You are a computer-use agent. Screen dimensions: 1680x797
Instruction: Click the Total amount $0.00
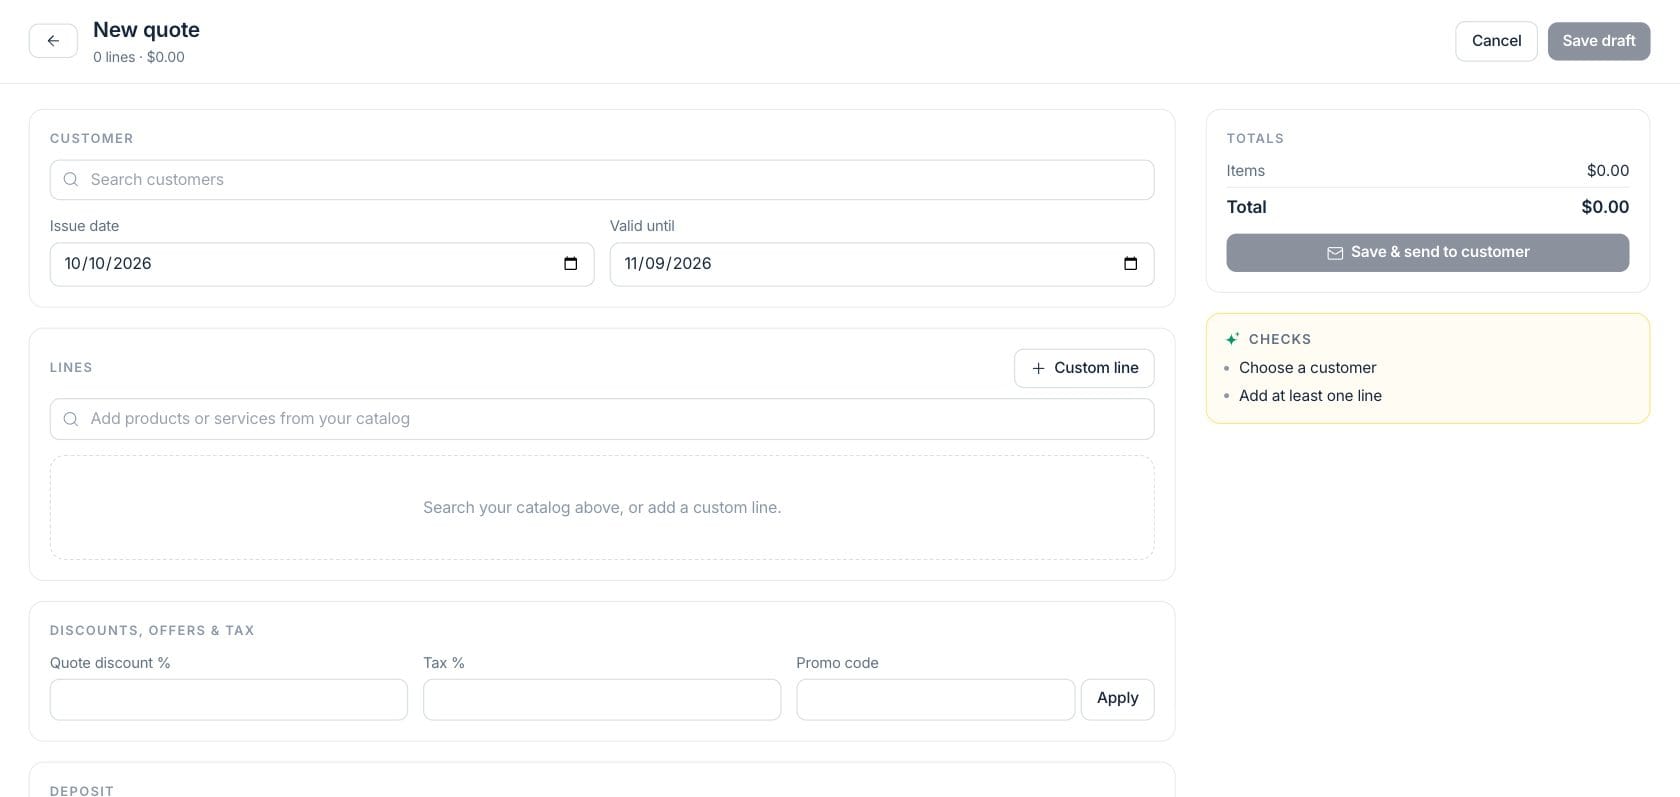[1605, 207]
